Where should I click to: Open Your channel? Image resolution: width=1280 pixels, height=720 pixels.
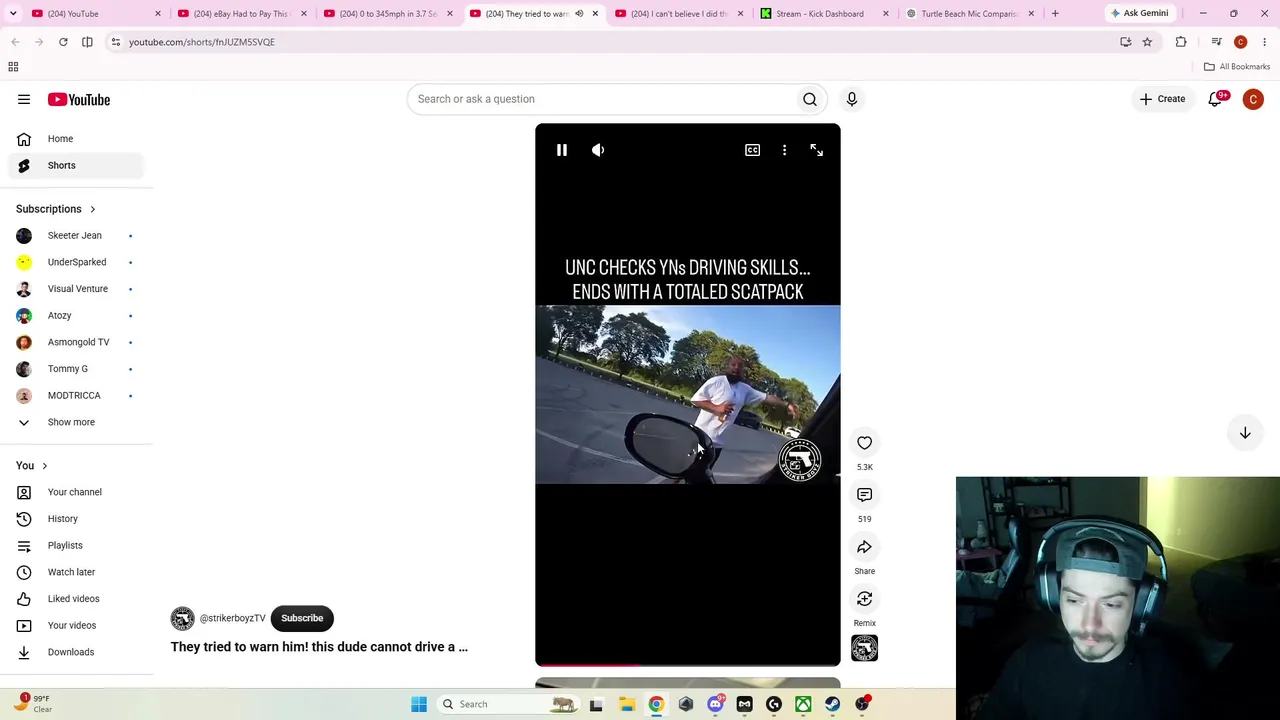point(76,492)
